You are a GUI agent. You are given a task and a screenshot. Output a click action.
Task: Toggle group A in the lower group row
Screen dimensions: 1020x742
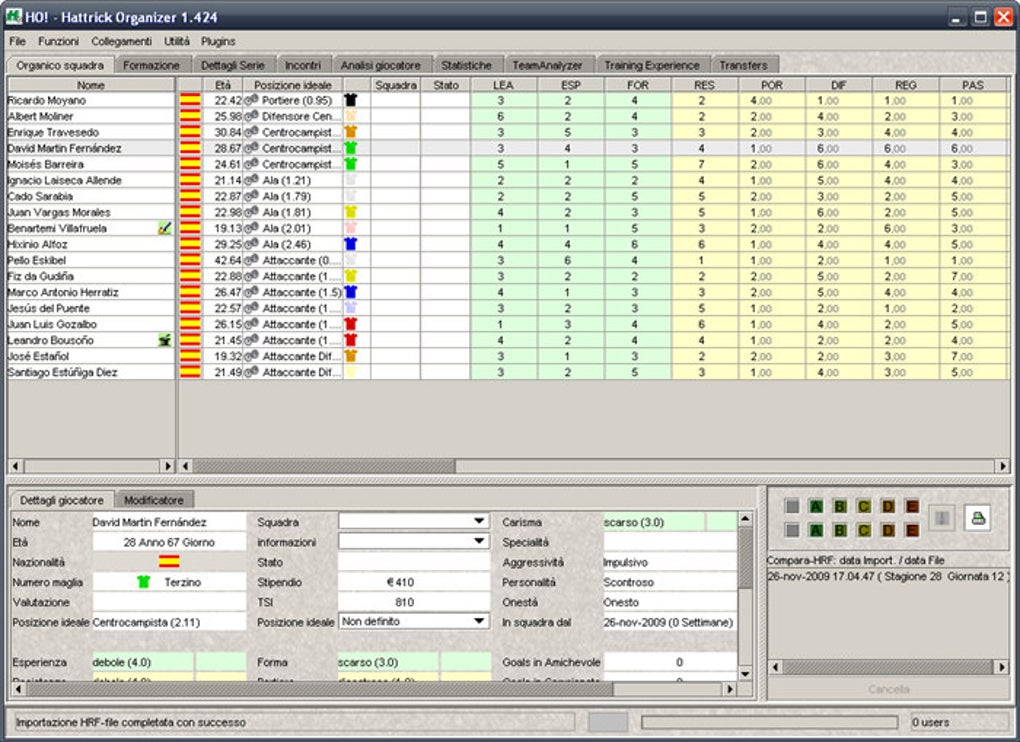click(816, 530)
